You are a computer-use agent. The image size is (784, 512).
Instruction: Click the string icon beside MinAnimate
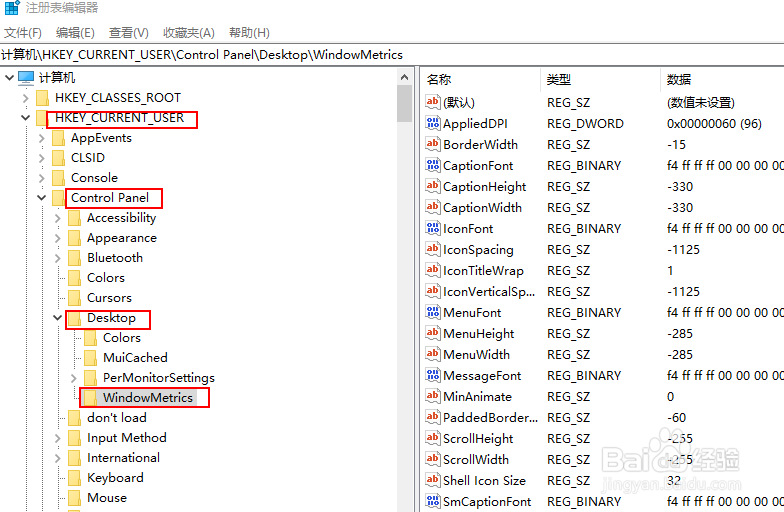[x=432, y=396]
